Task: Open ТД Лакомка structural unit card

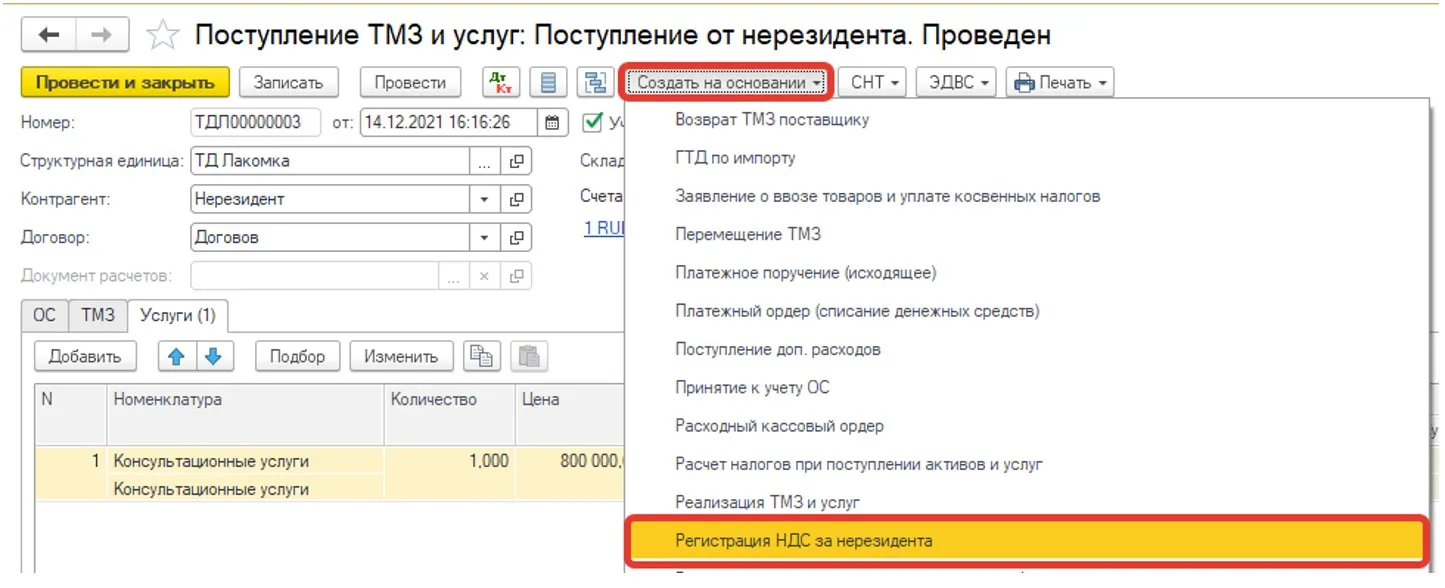Action: (517, 161)
